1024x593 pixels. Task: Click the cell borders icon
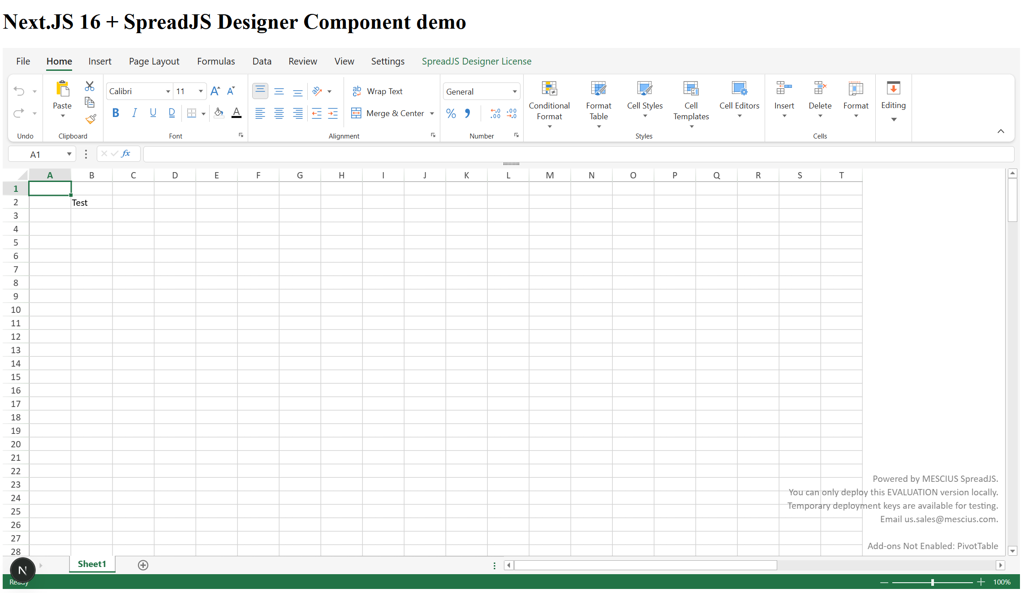coord(191,113)
